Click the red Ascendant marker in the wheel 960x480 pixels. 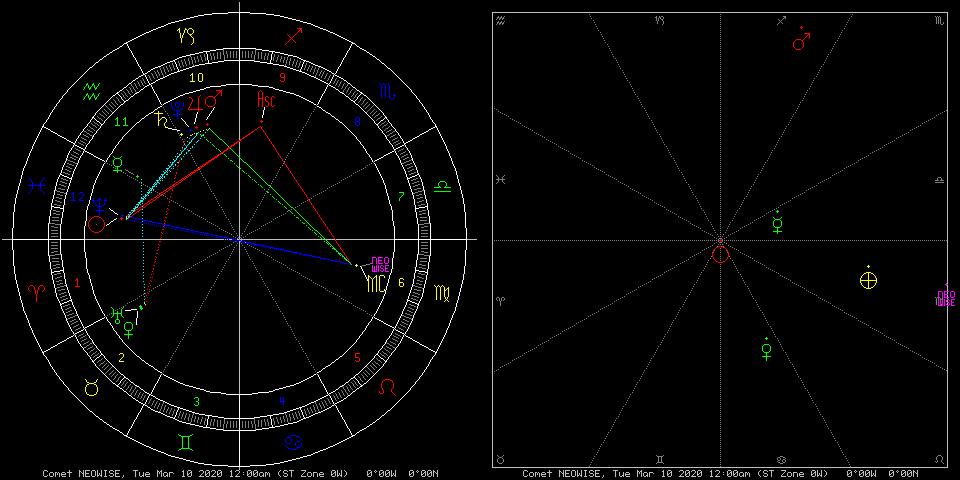(265, 100)
